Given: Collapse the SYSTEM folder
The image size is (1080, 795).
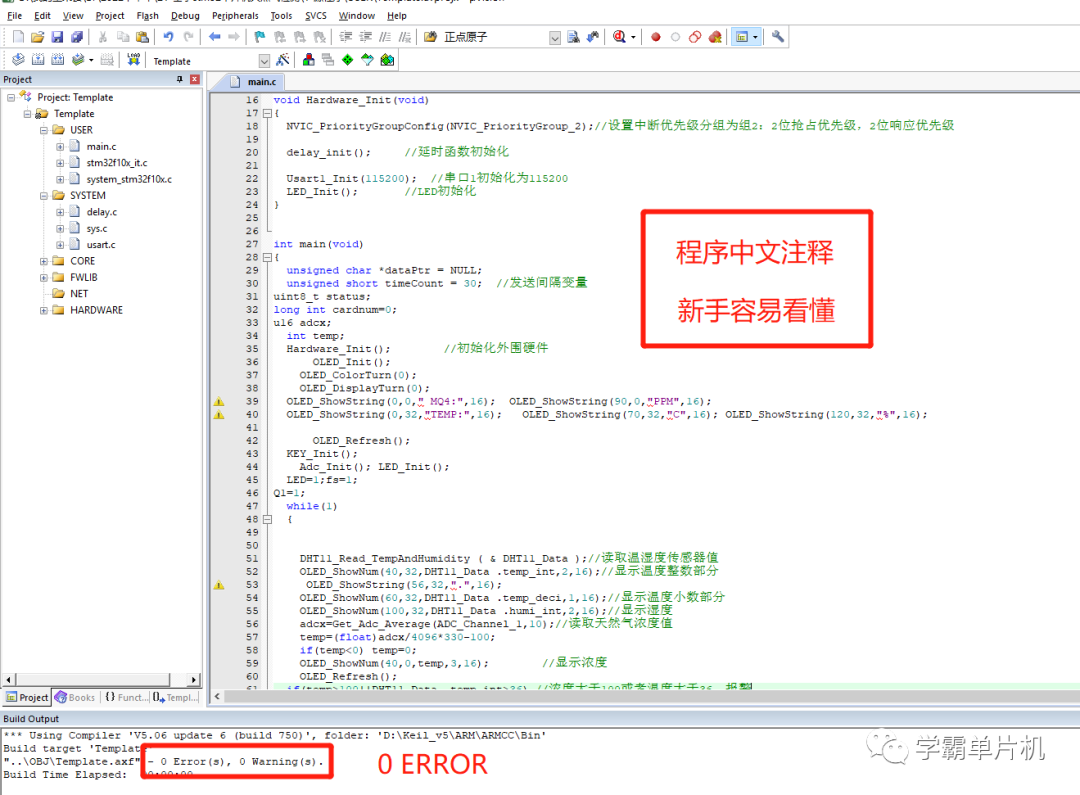Looking at the screenshot, I should pyautogui.click(x=43, y=196).
